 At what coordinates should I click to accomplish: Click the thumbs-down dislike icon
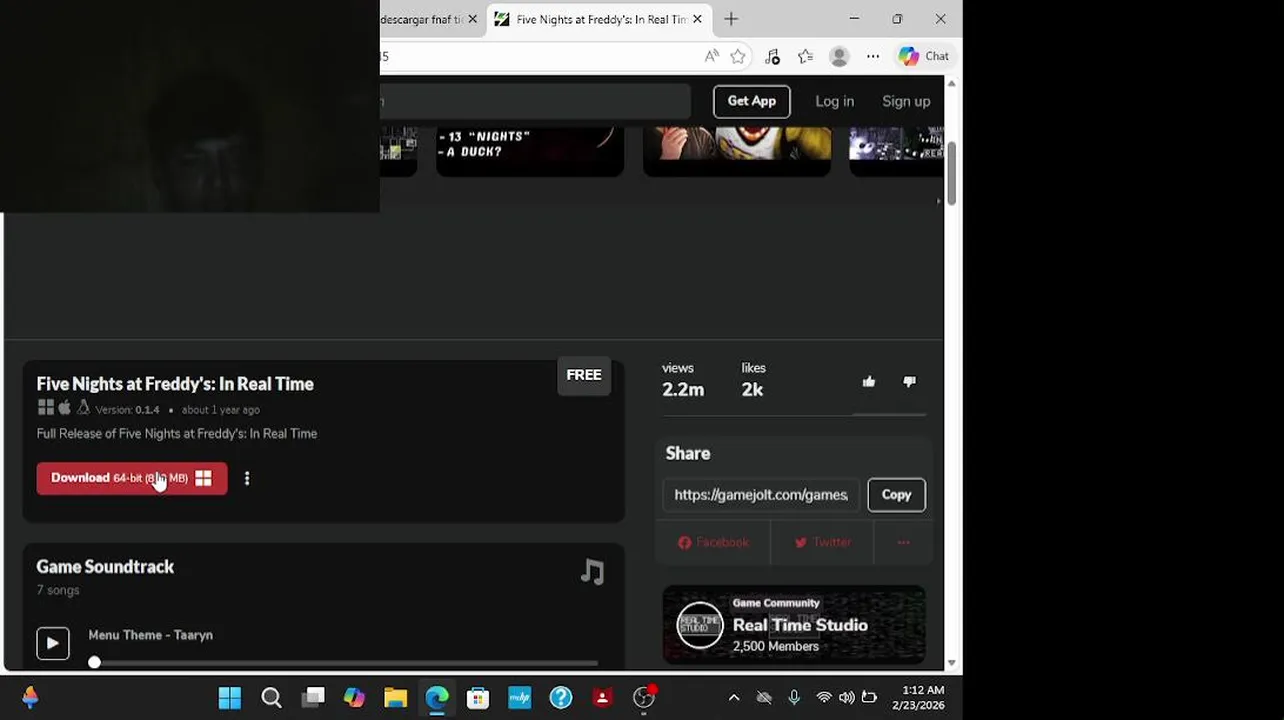coord(909,381)
